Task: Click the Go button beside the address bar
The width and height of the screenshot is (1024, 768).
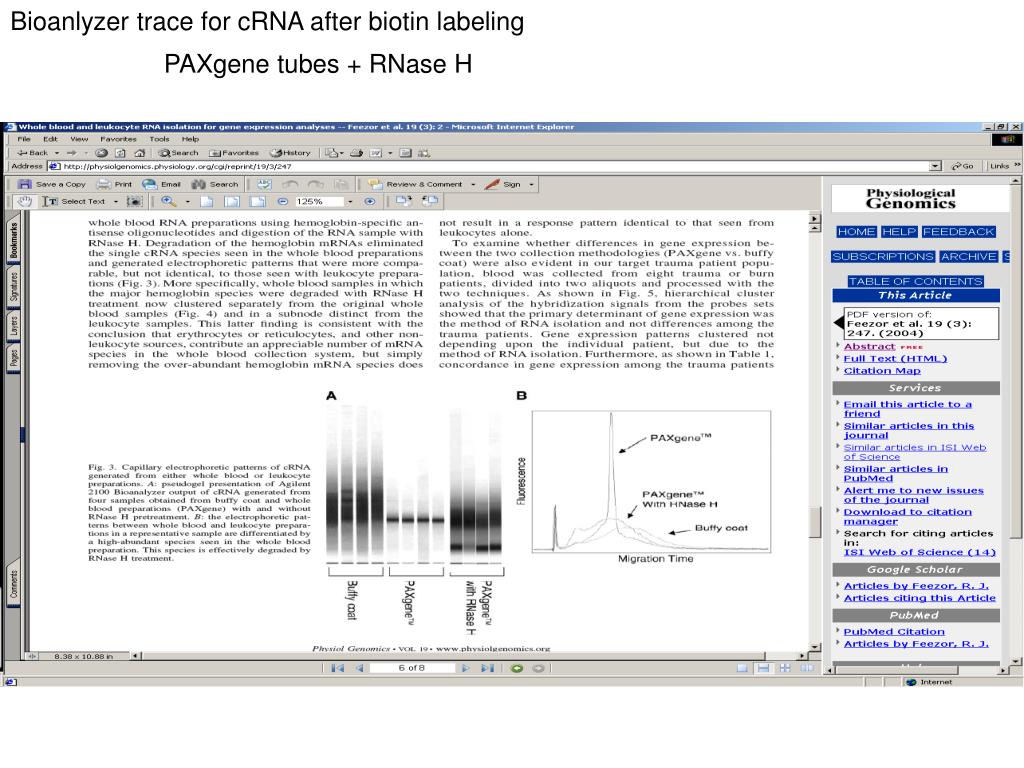Action: tap(963, 166)
